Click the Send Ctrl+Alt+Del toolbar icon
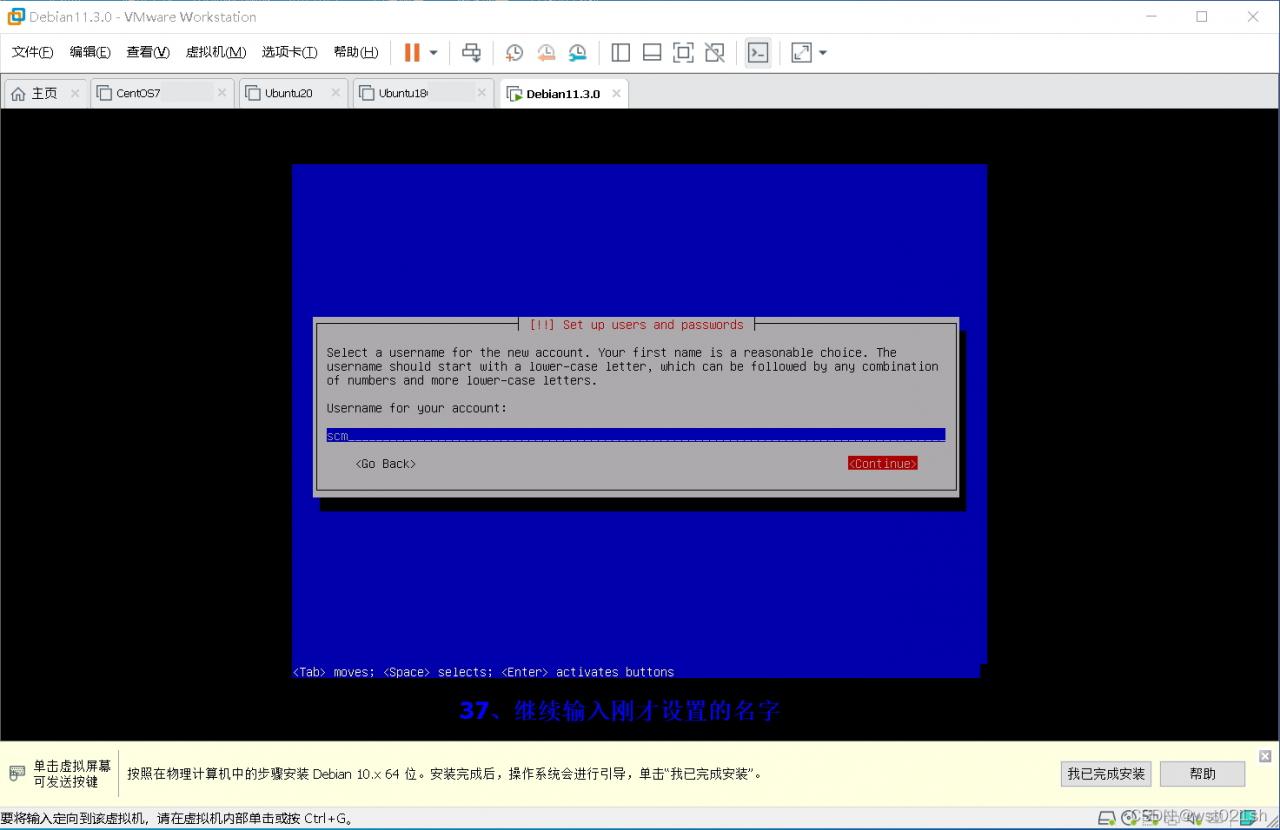 click(471, 52)
